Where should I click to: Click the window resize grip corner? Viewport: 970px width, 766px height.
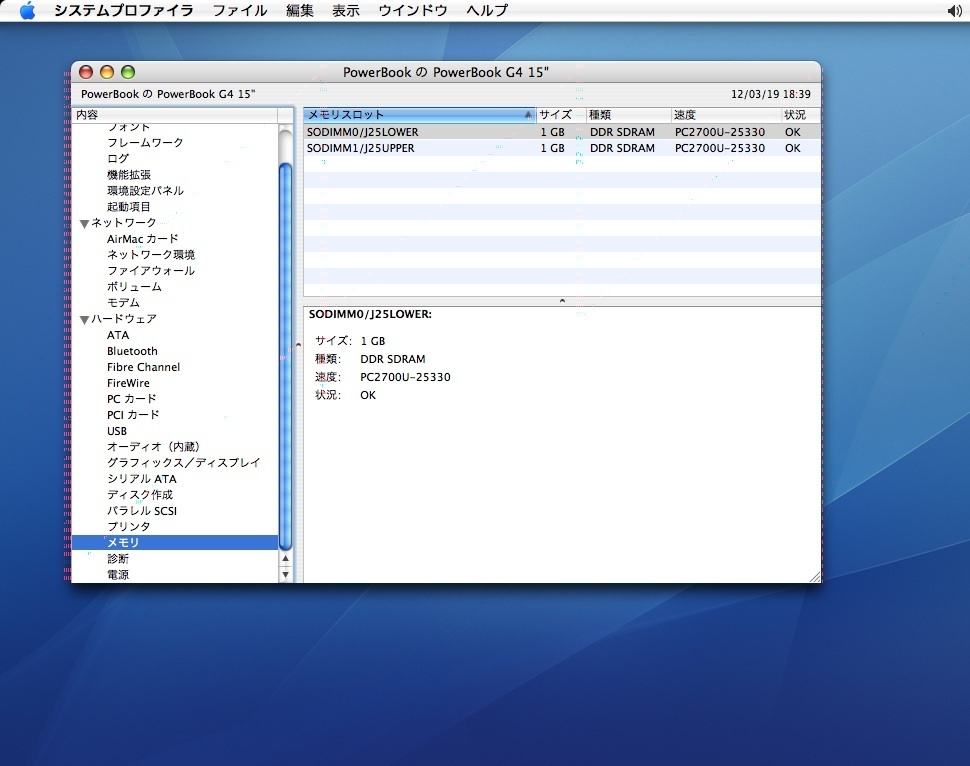tap(814, 576)
